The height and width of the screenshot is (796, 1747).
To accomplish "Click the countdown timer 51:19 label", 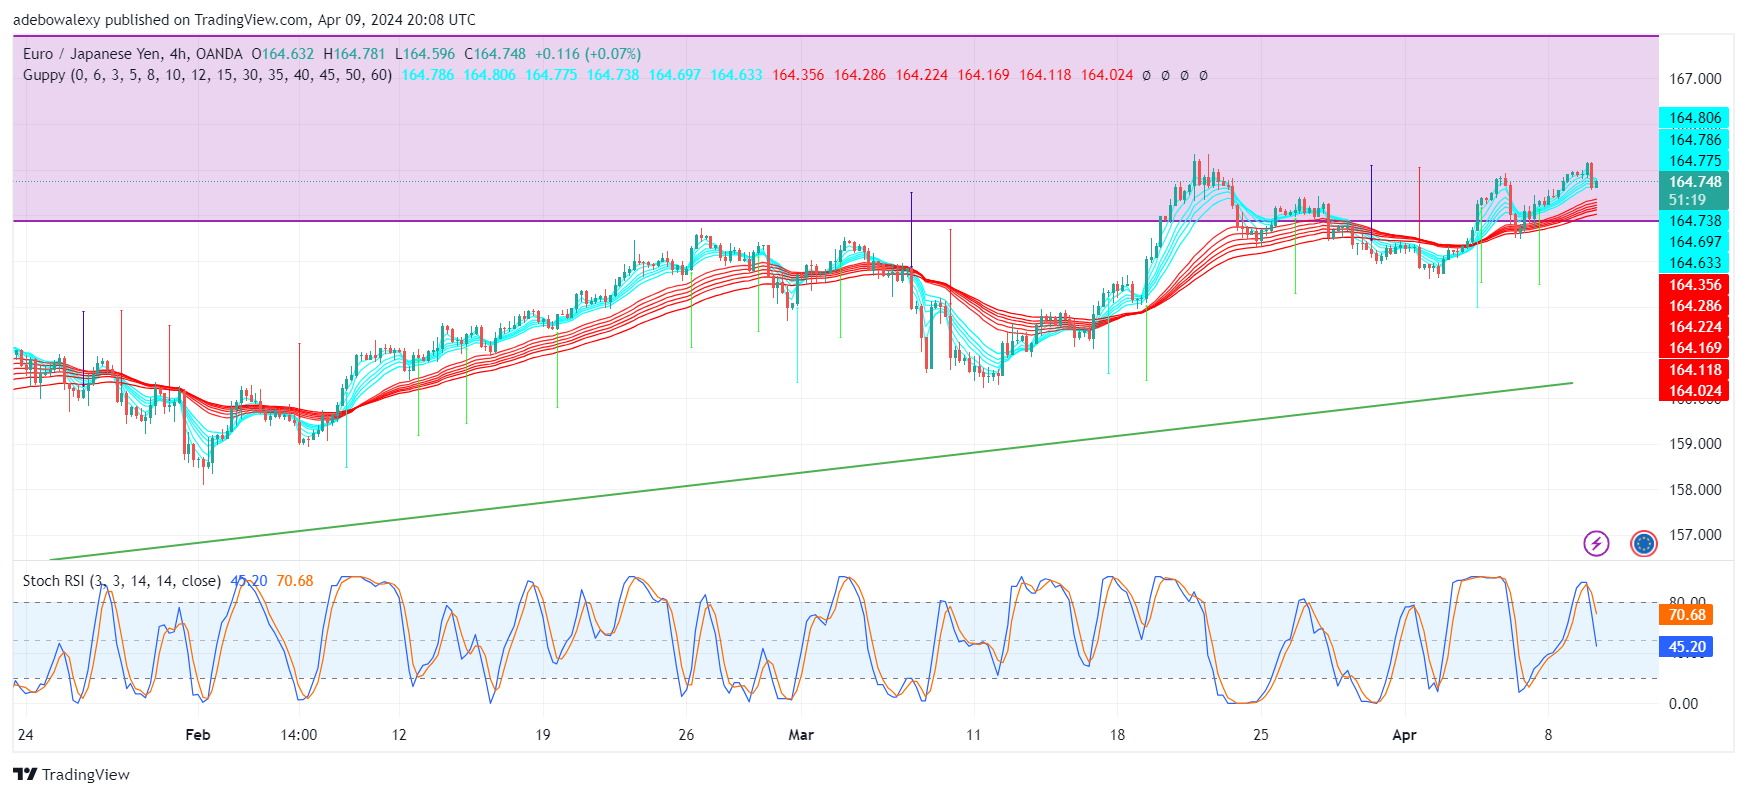I will pyautogui.click(x=1687, y=200).
